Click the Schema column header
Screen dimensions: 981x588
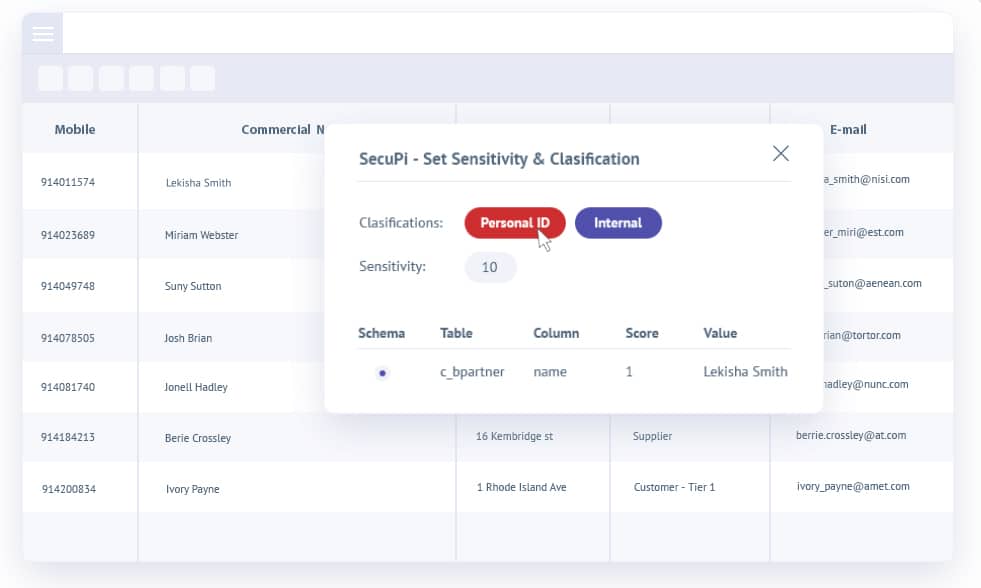pos(382,333)
